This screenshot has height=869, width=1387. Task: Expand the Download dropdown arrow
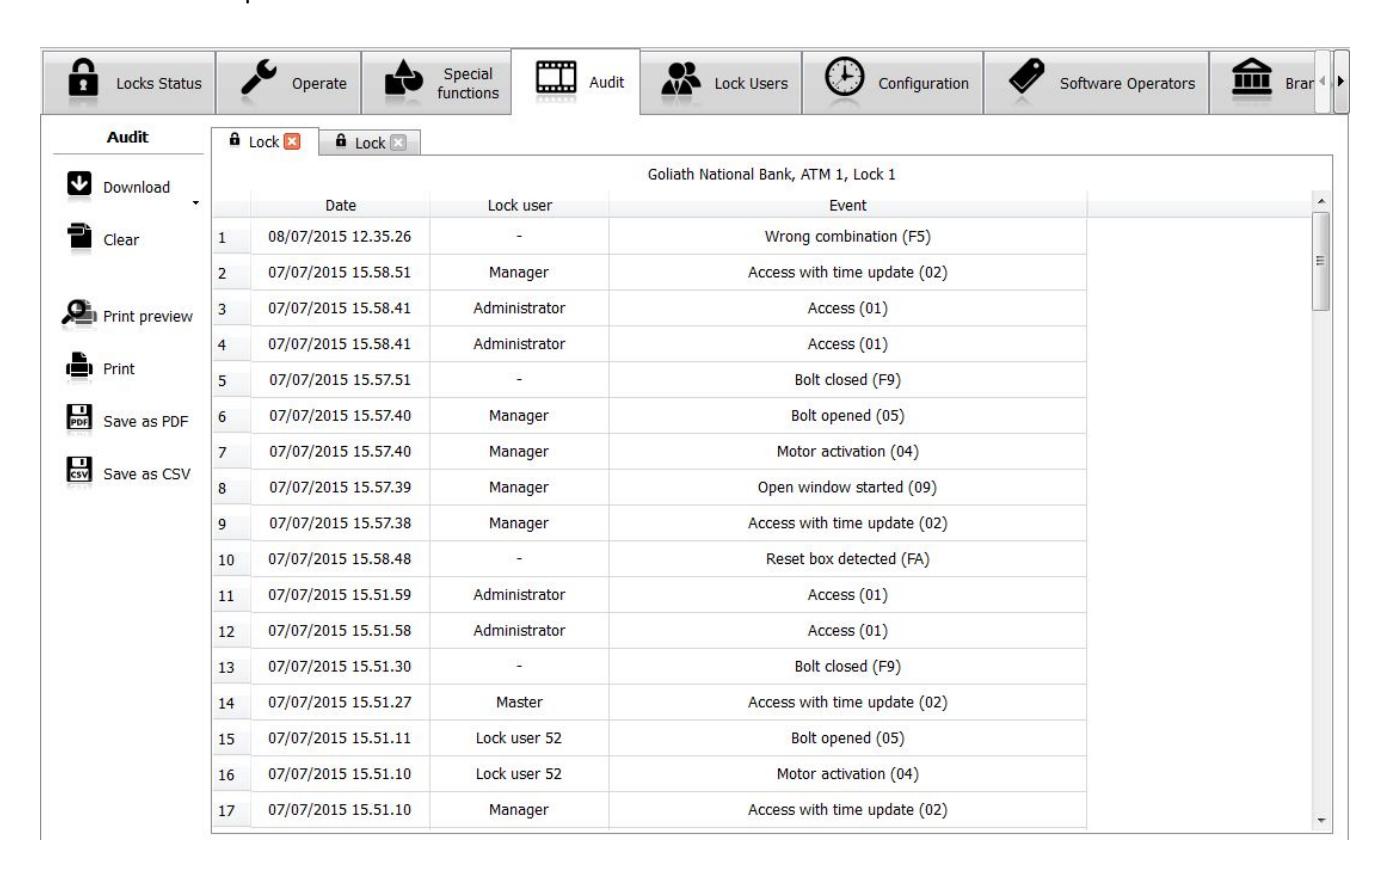click(x=195, y=203)
